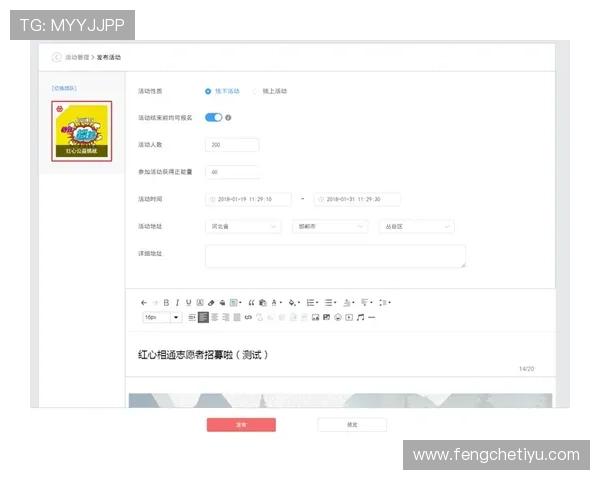Open paragraph spacing-before dropdown

349,303
